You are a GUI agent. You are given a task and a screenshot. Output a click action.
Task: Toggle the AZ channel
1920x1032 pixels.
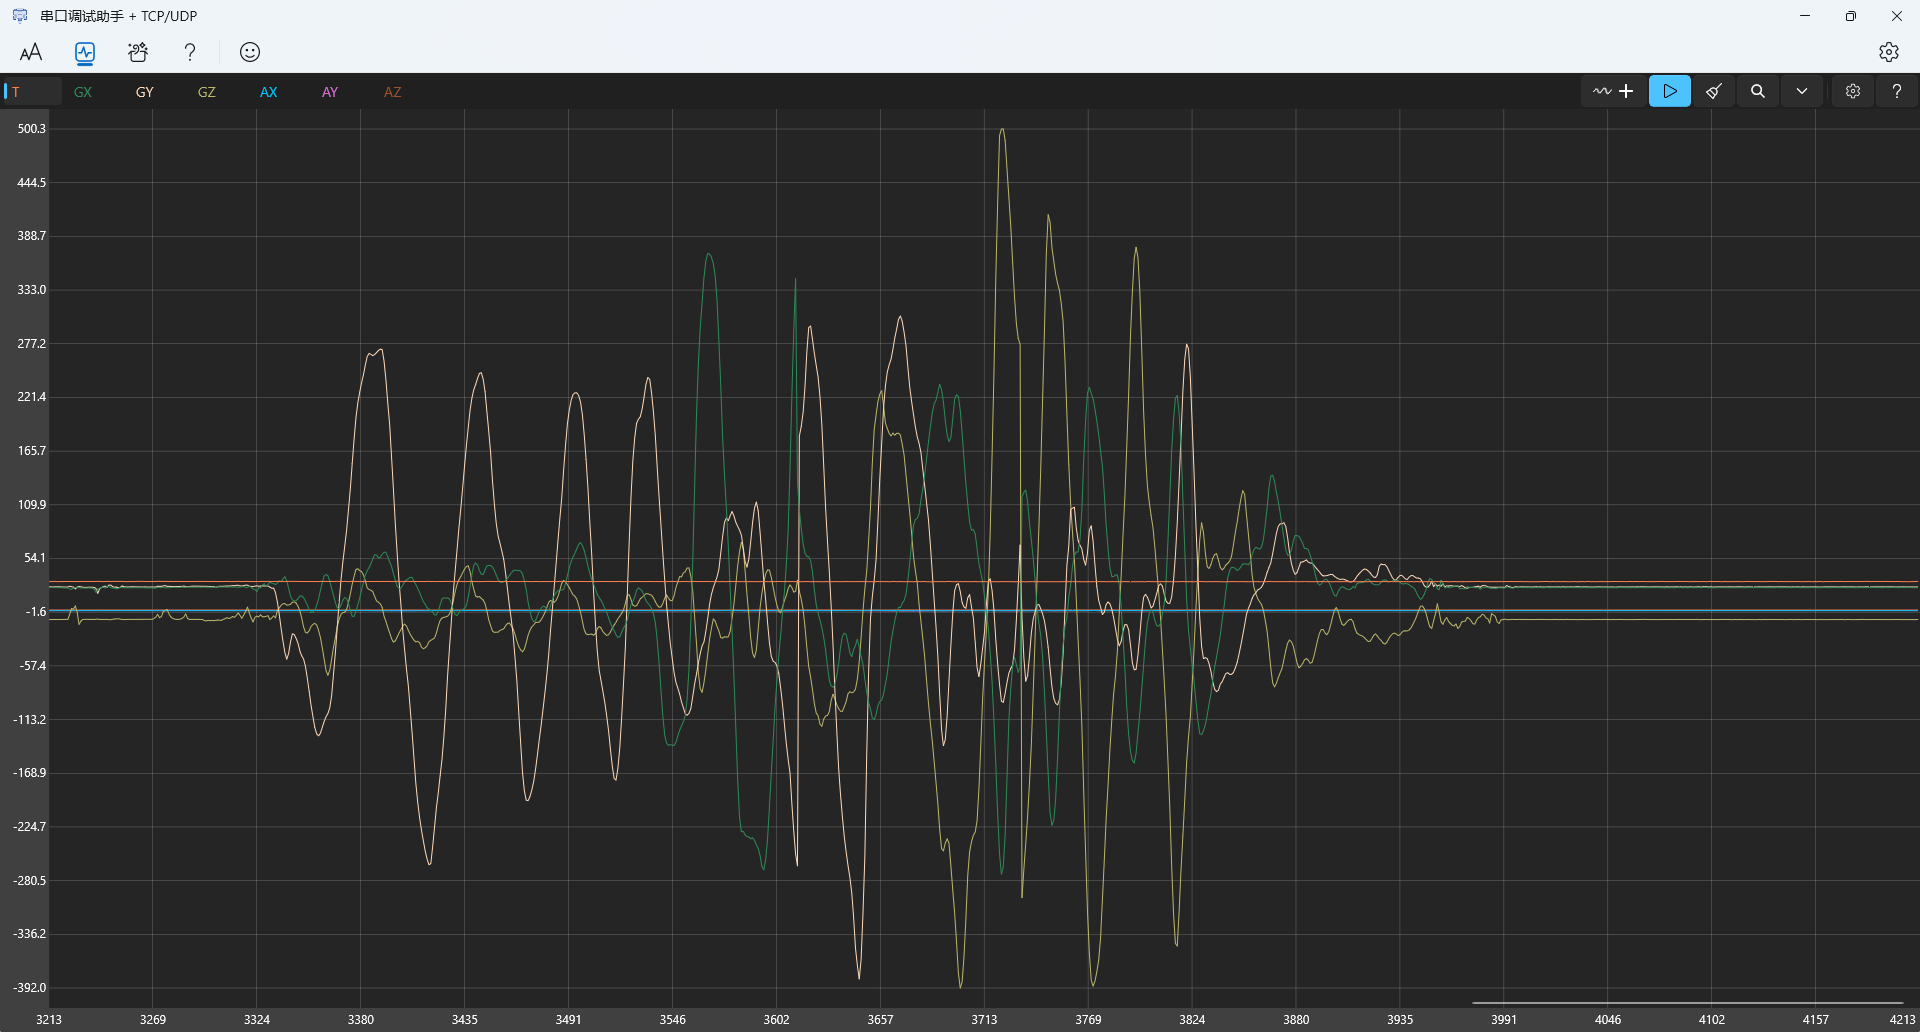click(x=393, y=92)
